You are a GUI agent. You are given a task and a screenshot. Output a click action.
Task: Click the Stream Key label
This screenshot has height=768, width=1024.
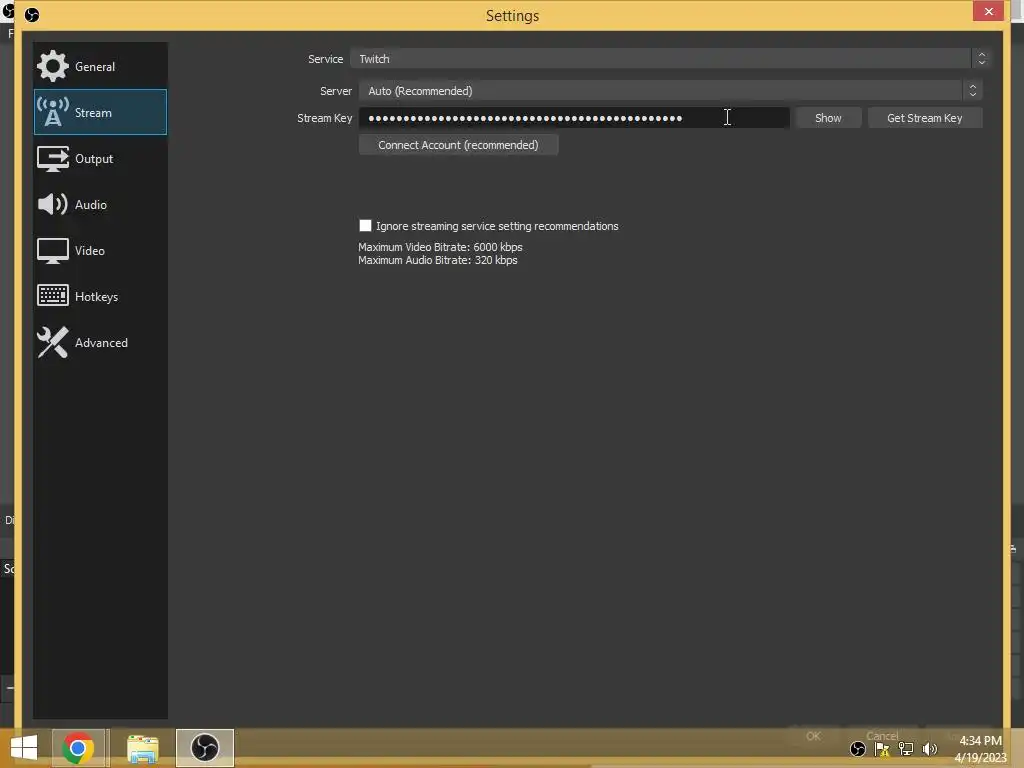325,118
